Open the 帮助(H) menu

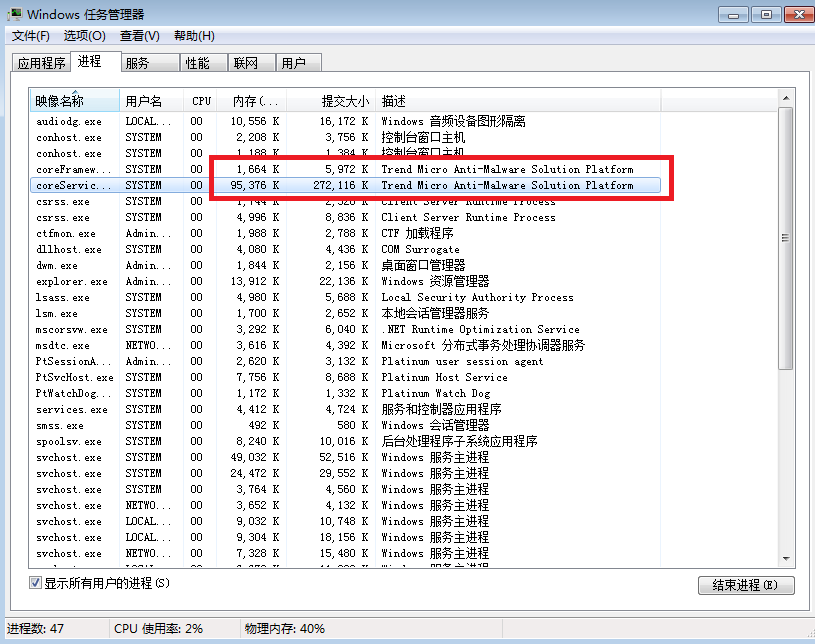pyautogui.click(x=194, y=36)
